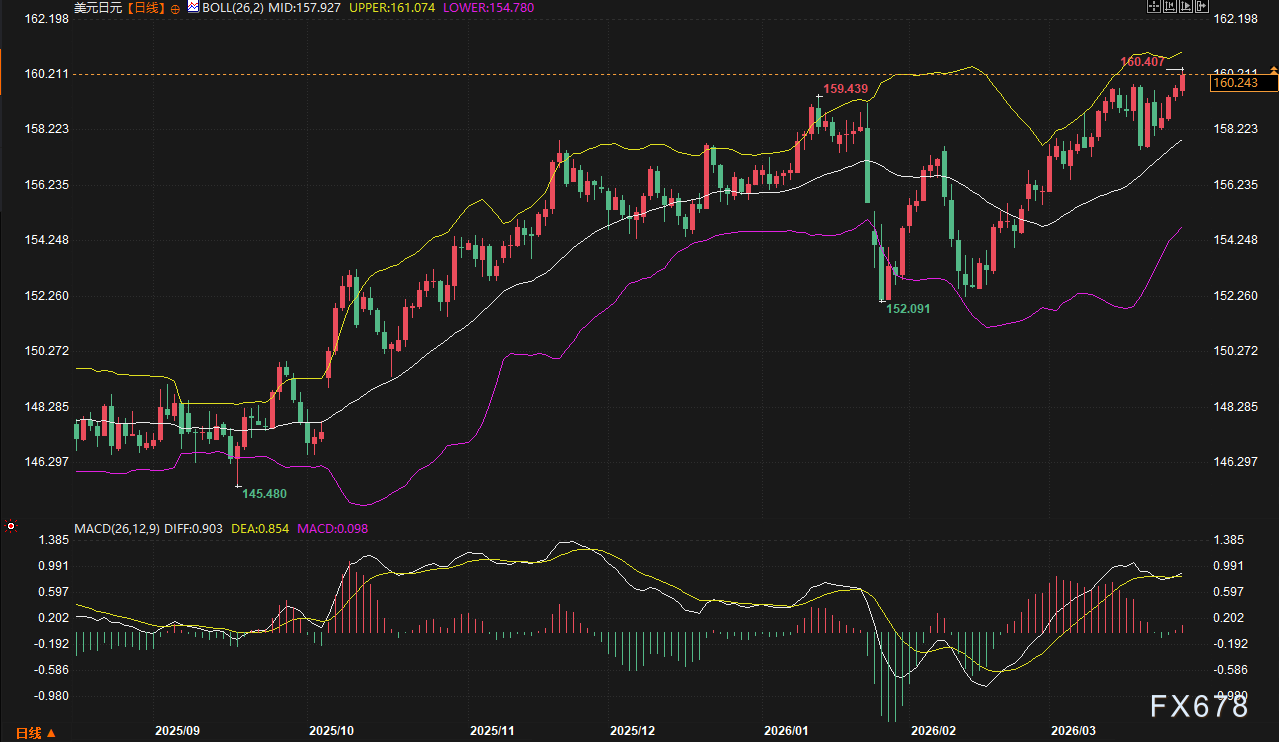Click the exit arrow icon at top right

click(x=1199, y=7)
